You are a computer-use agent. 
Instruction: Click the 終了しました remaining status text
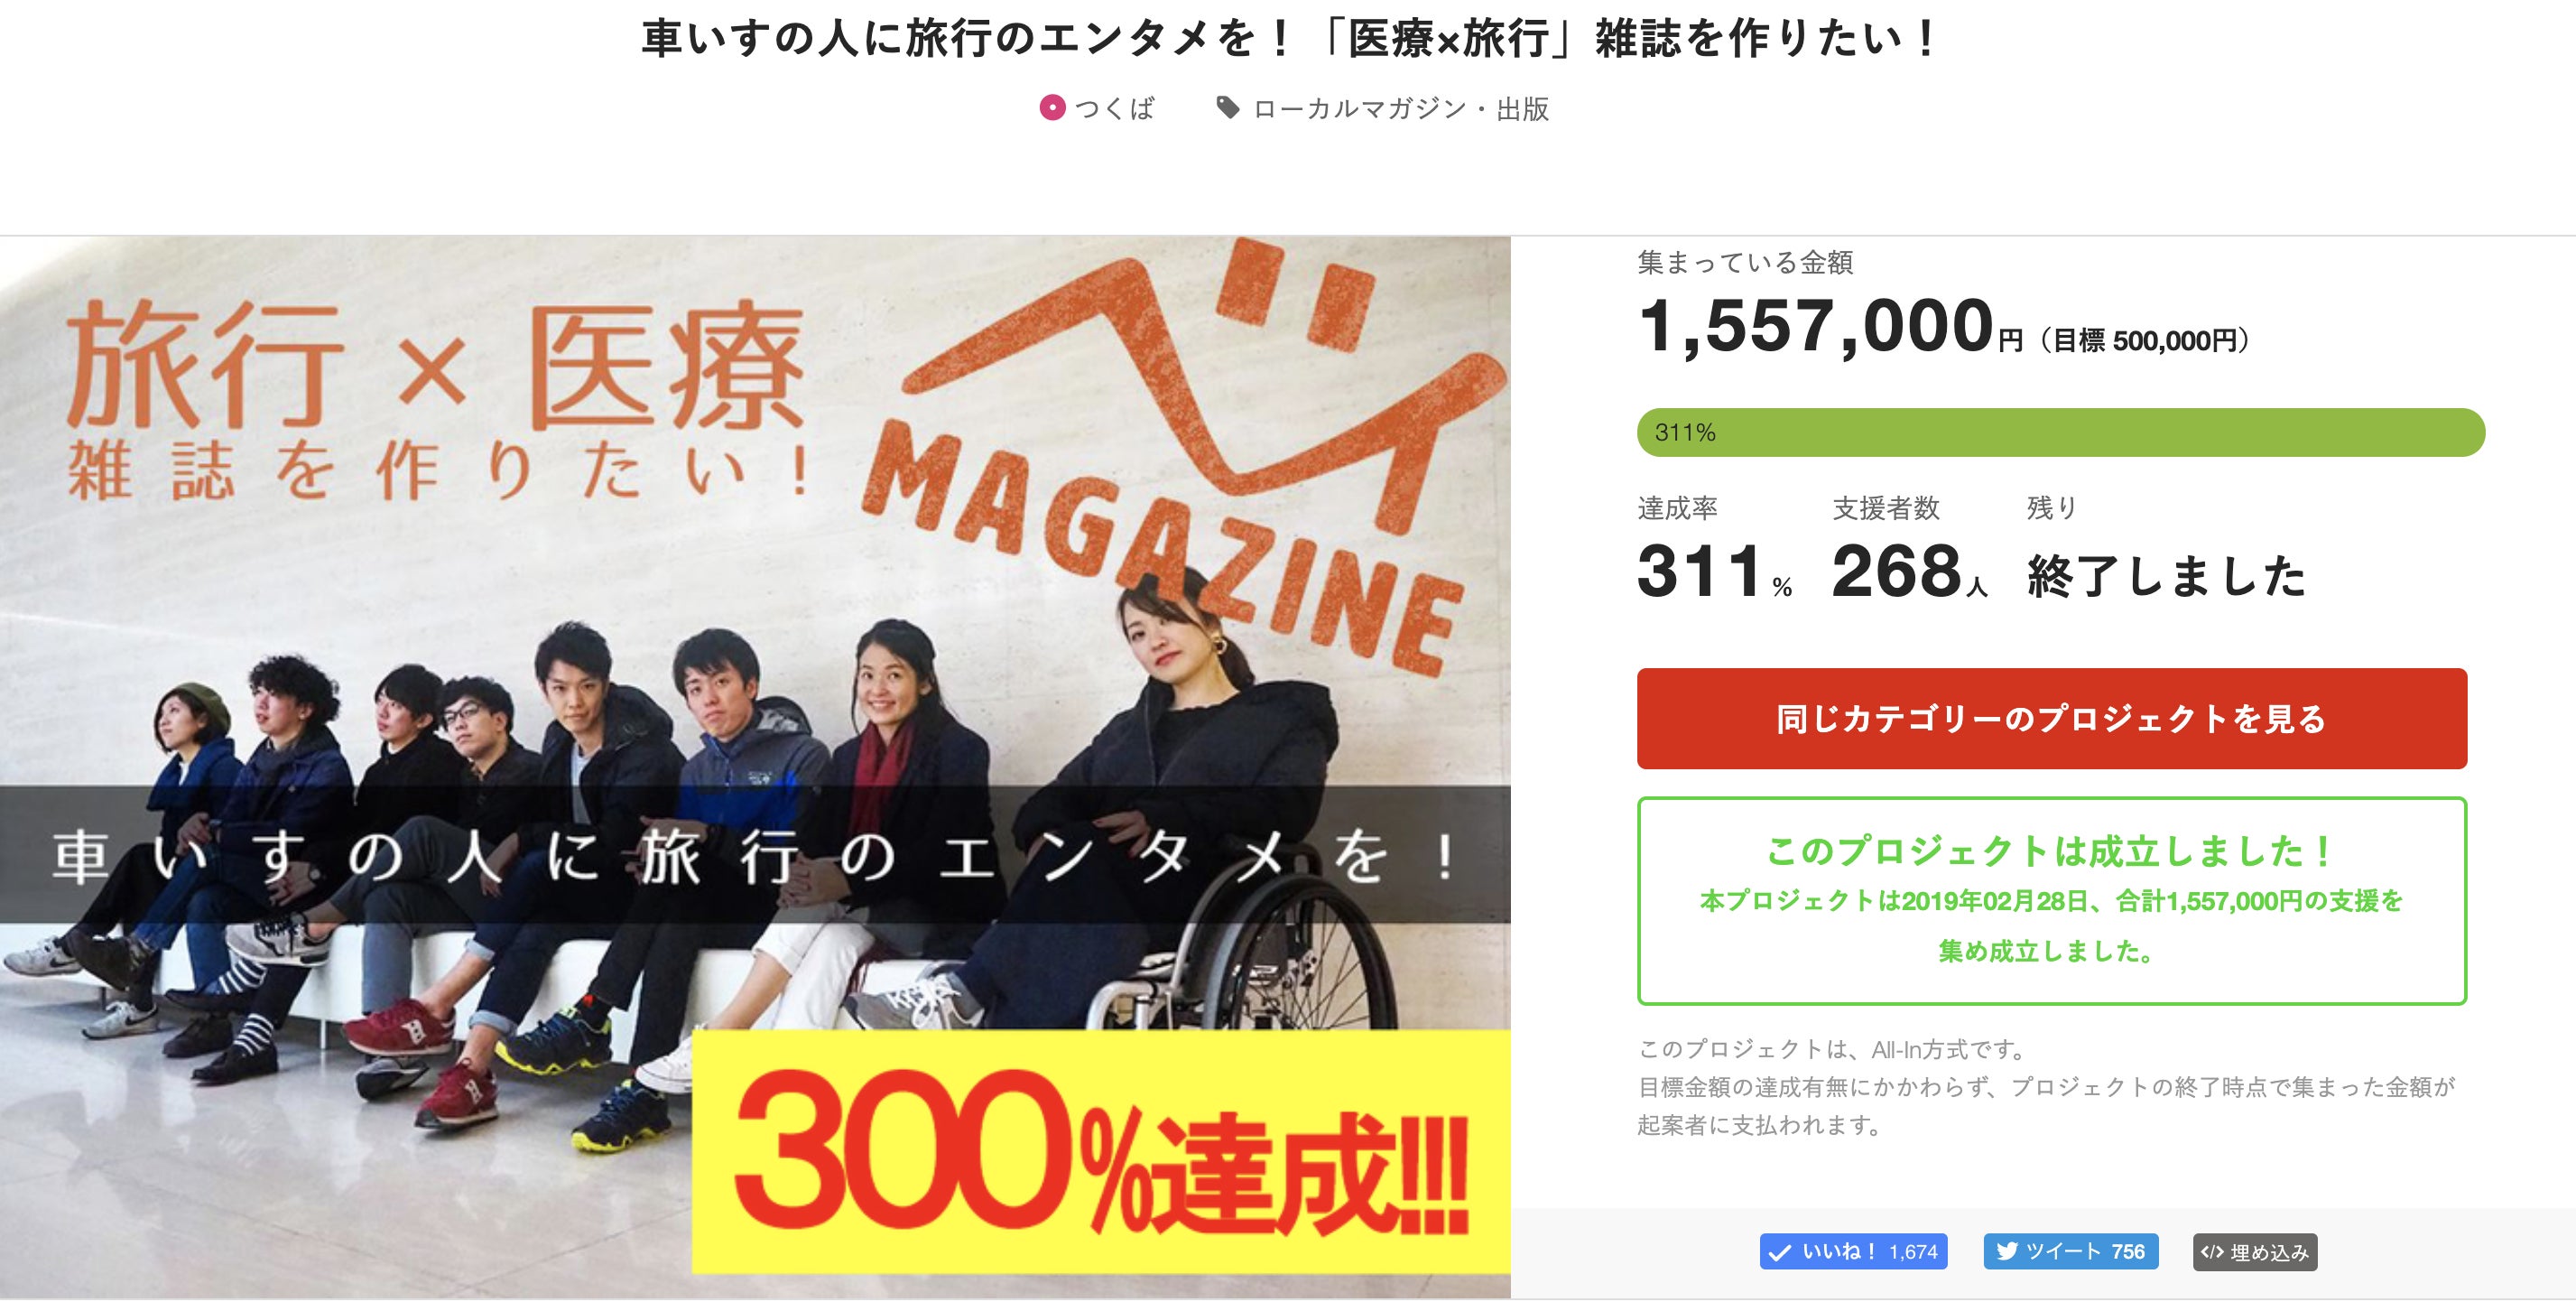2166,576
